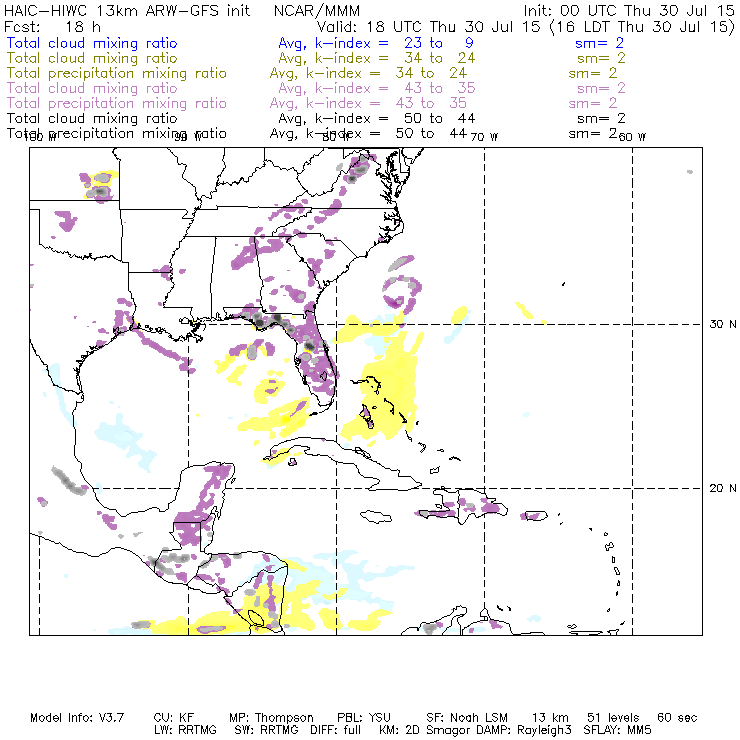Click the 'Fcst: 18 h' forecast label

pyautogui.click(x=52, y=26)
